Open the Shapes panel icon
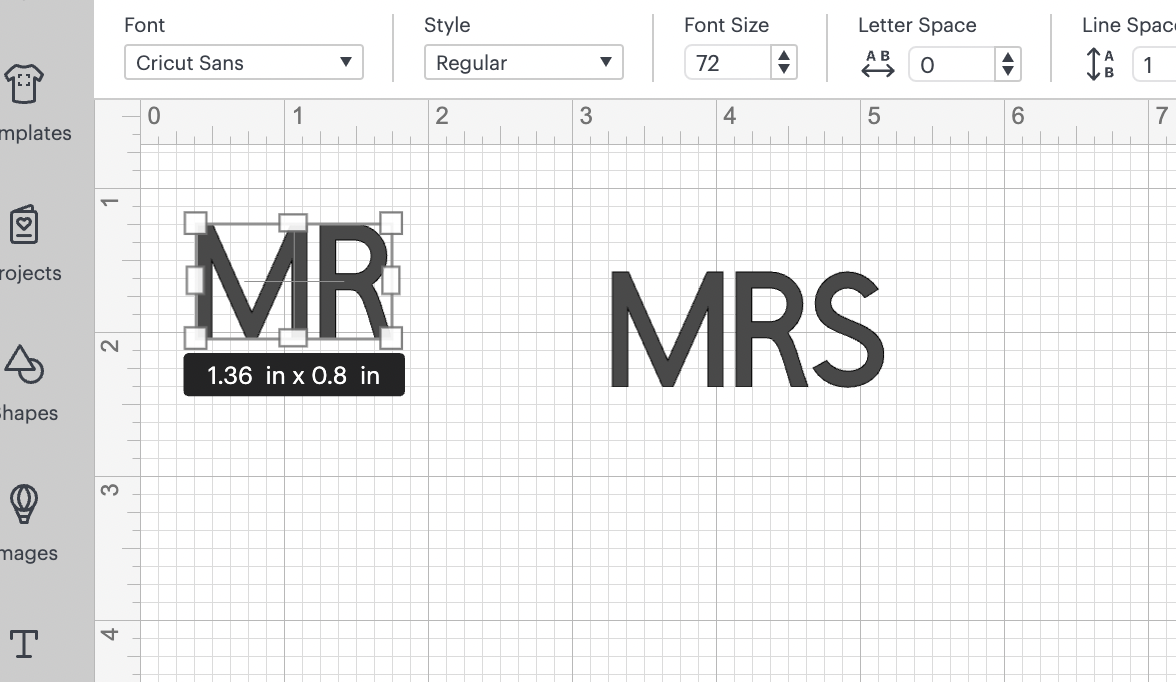The image size is (1176, 682). click(x=24, y=365)
